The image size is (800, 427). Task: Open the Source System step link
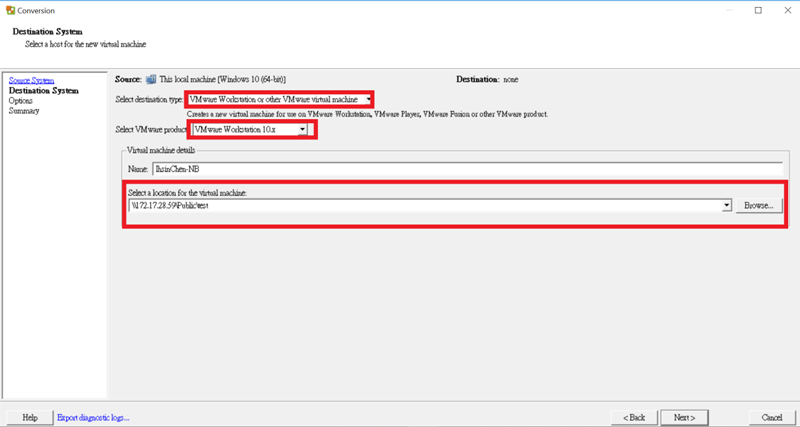tap(31, 81)
